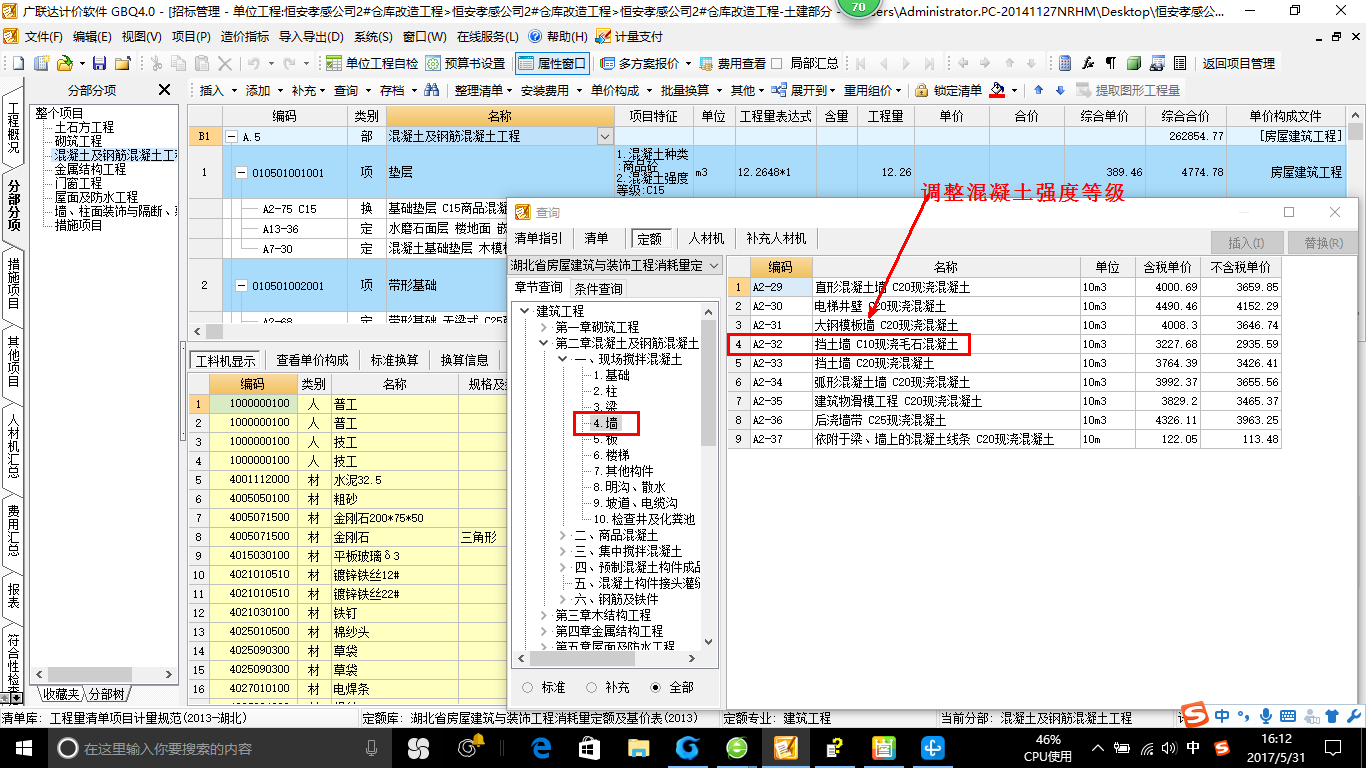Open the 查看单价构成 tab
Screen dimensions: 1366x768
point(313,360)
